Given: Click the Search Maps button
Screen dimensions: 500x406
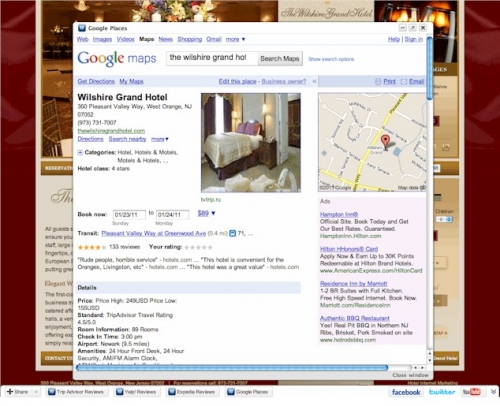Looking at the screenshot, I should [280, 59].
